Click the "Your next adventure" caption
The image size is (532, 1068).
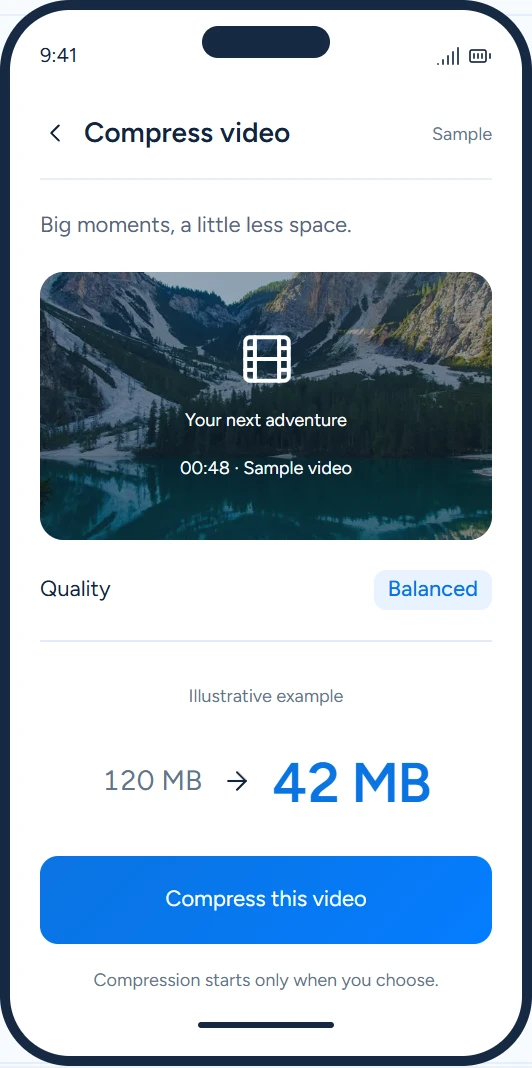[x=266, y=420]
